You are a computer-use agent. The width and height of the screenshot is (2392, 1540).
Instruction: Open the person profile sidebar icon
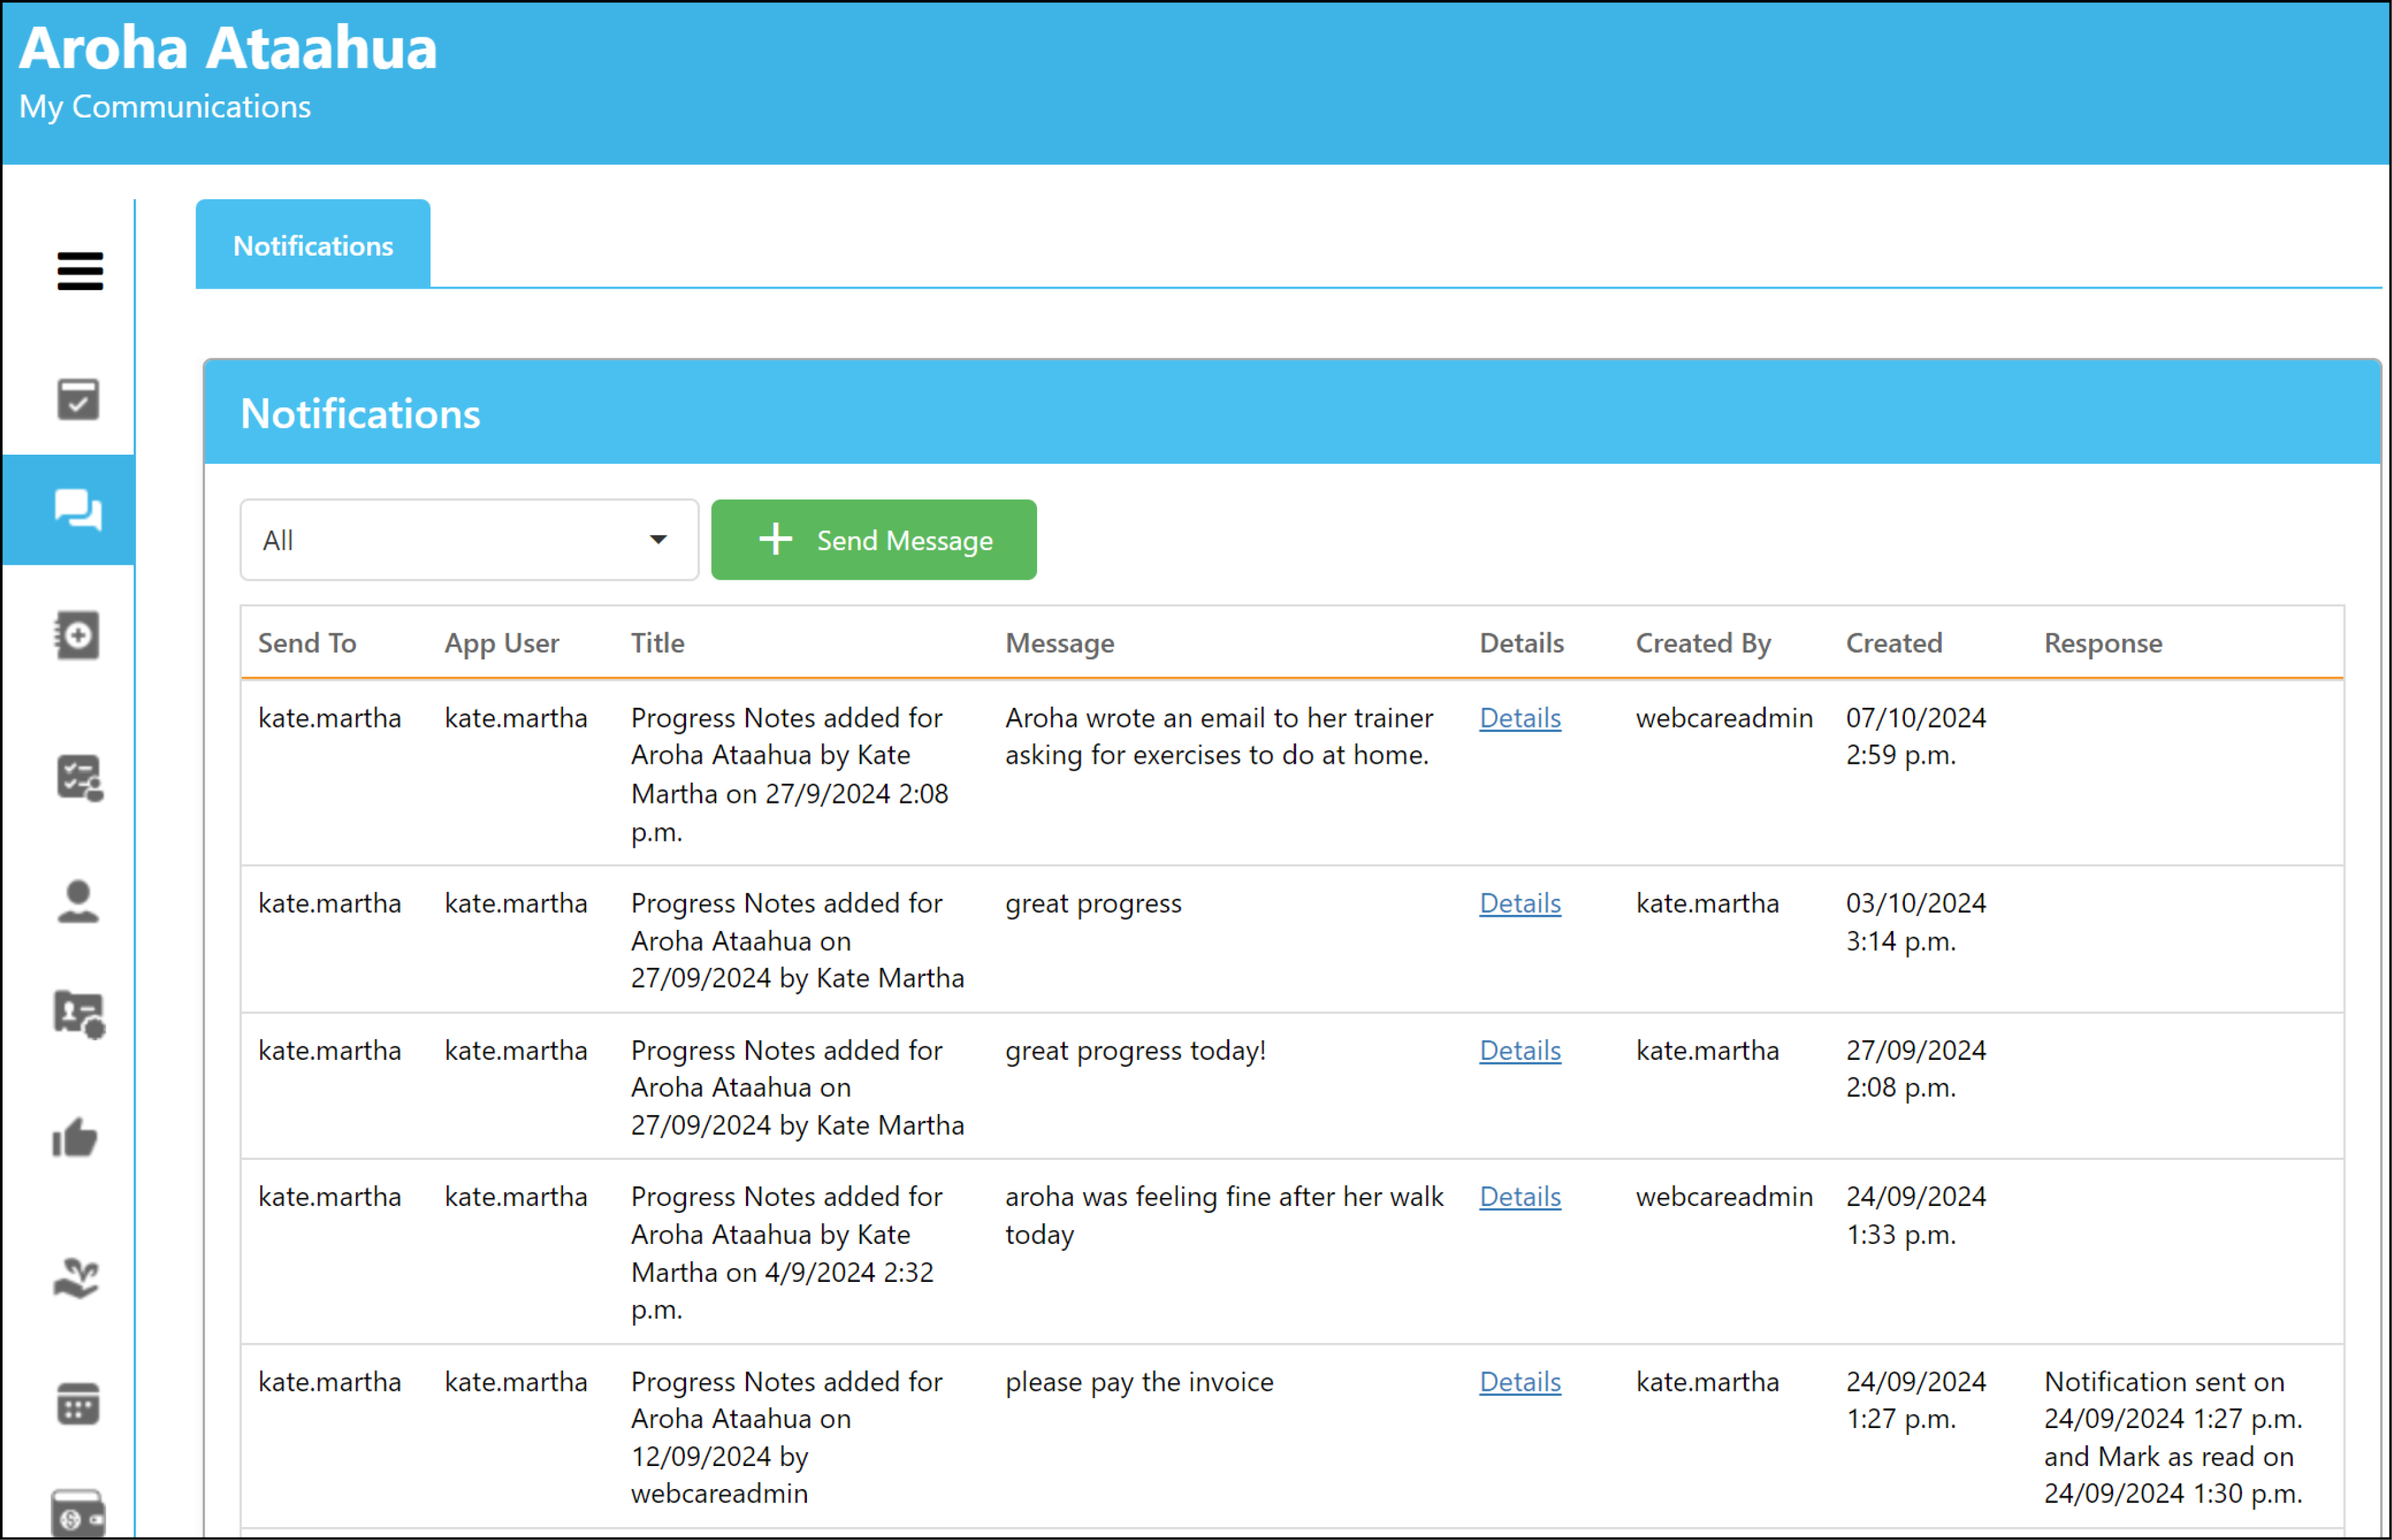[x=78, y=901]
